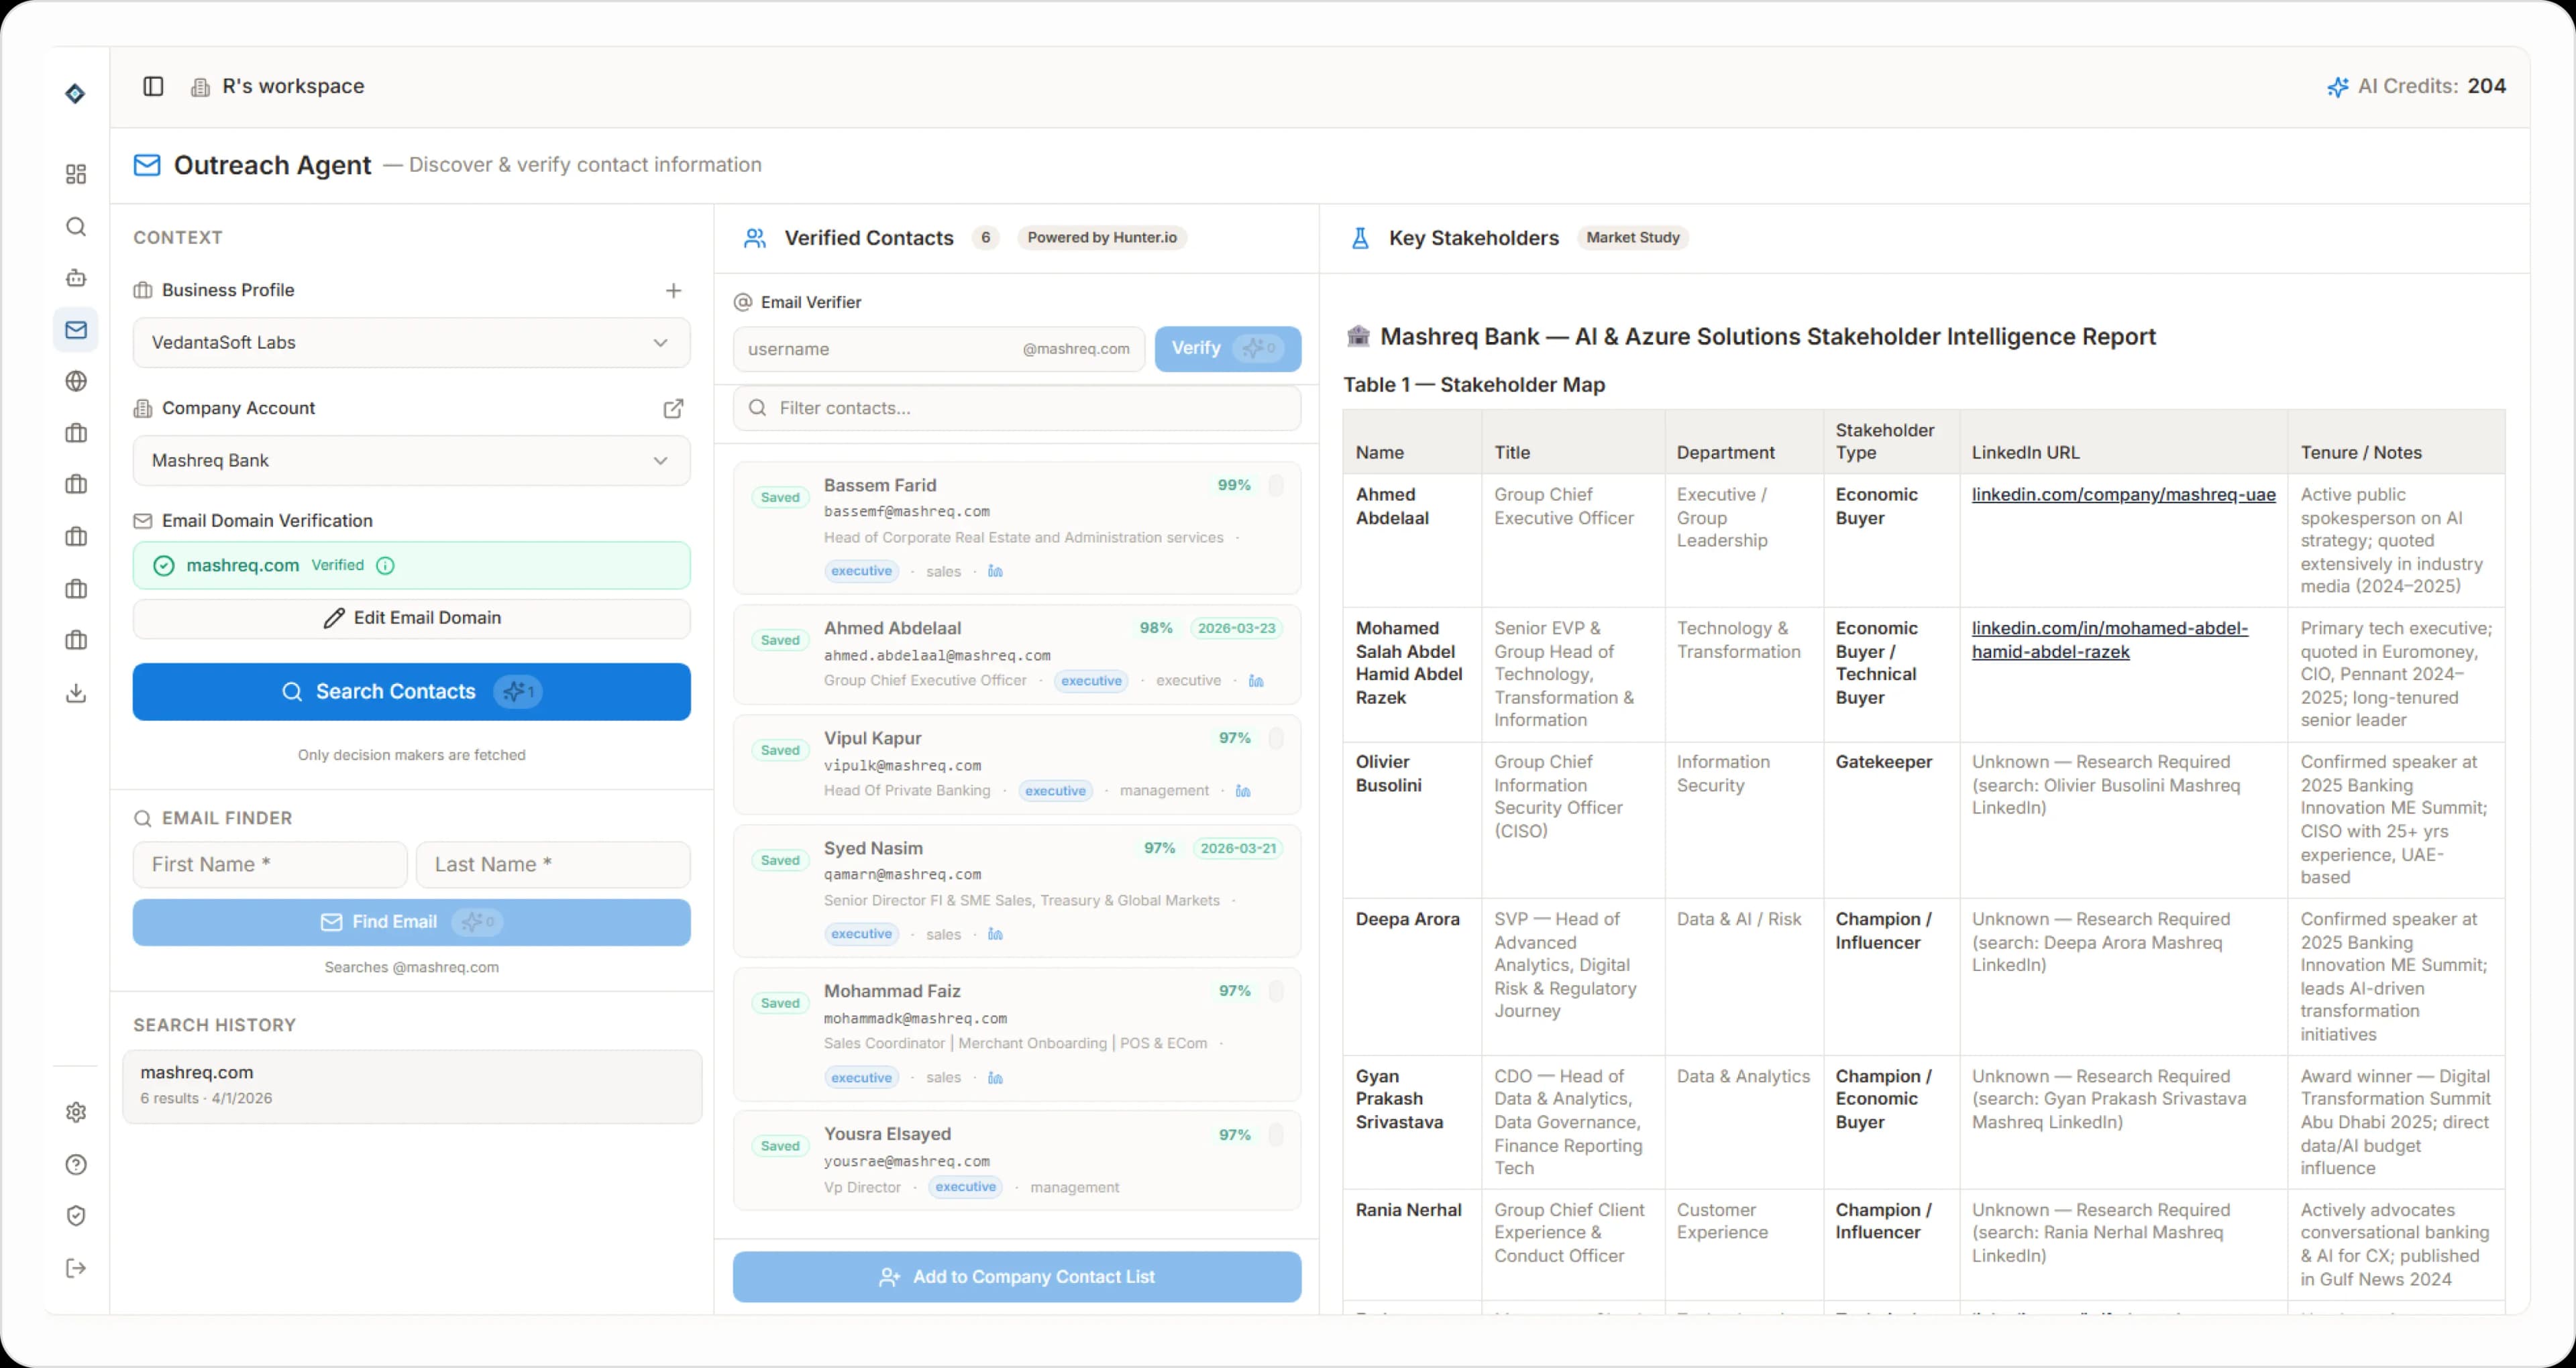Open Vipul Kapur's LinkedIn icon
This screenshot has height=1368, width=2576.
[1243, 791]
